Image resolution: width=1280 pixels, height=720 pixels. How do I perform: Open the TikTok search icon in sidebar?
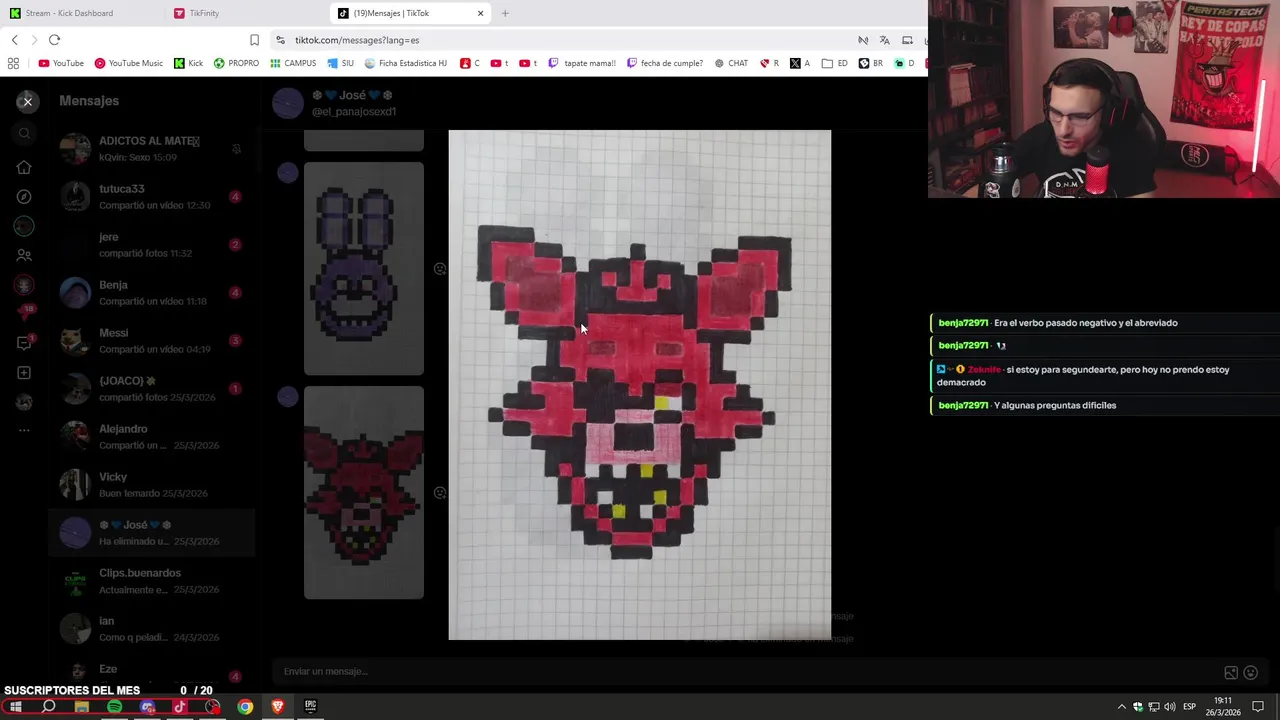(25, 133)
